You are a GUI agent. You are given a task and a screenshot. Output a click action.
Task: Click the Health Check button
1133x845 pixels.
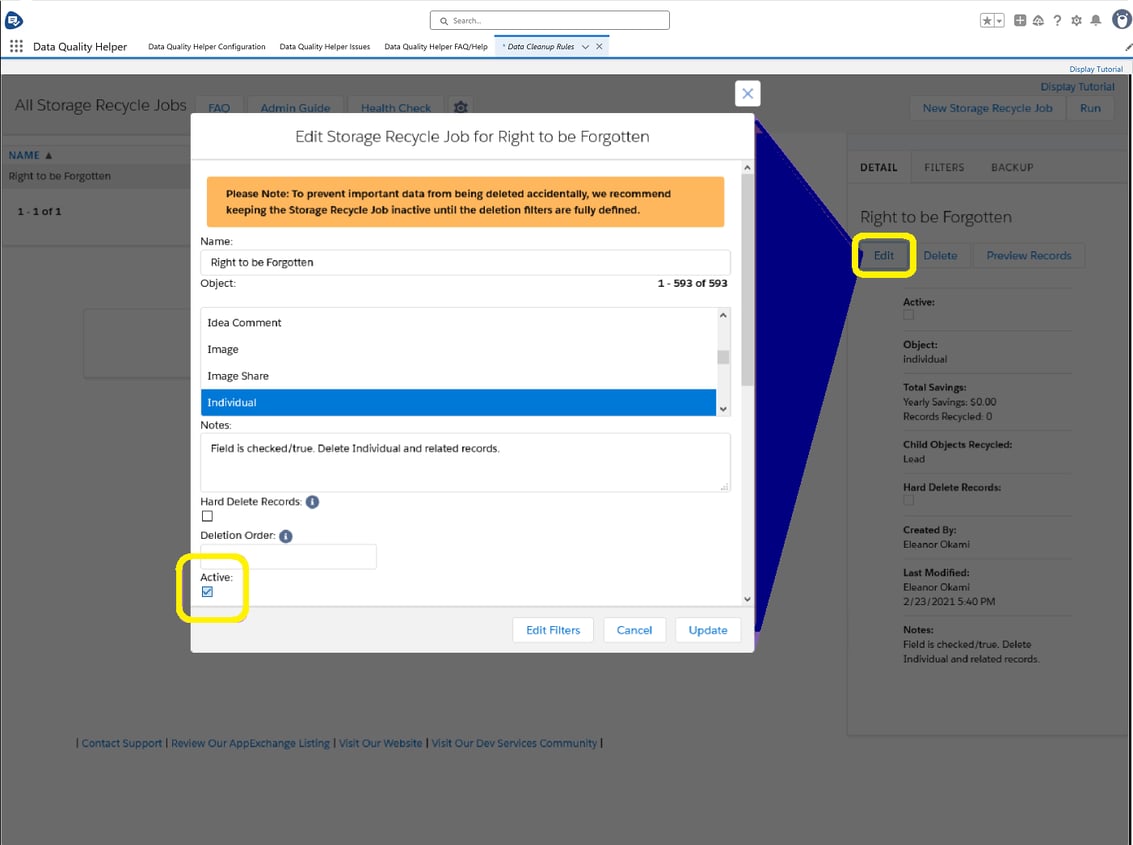[396, 107]
